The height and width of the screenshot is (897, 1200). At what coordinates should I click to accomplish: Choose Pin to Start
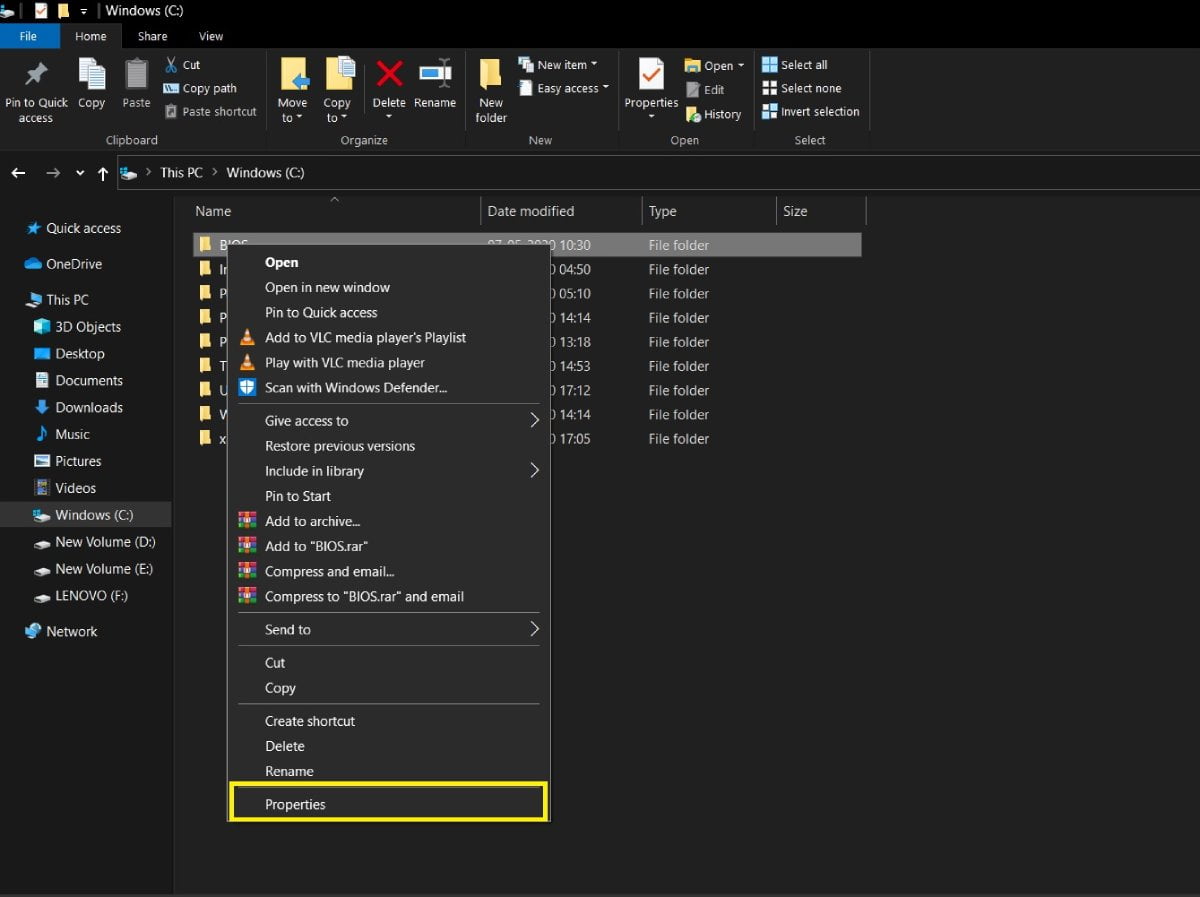click(x=298, y=496)
